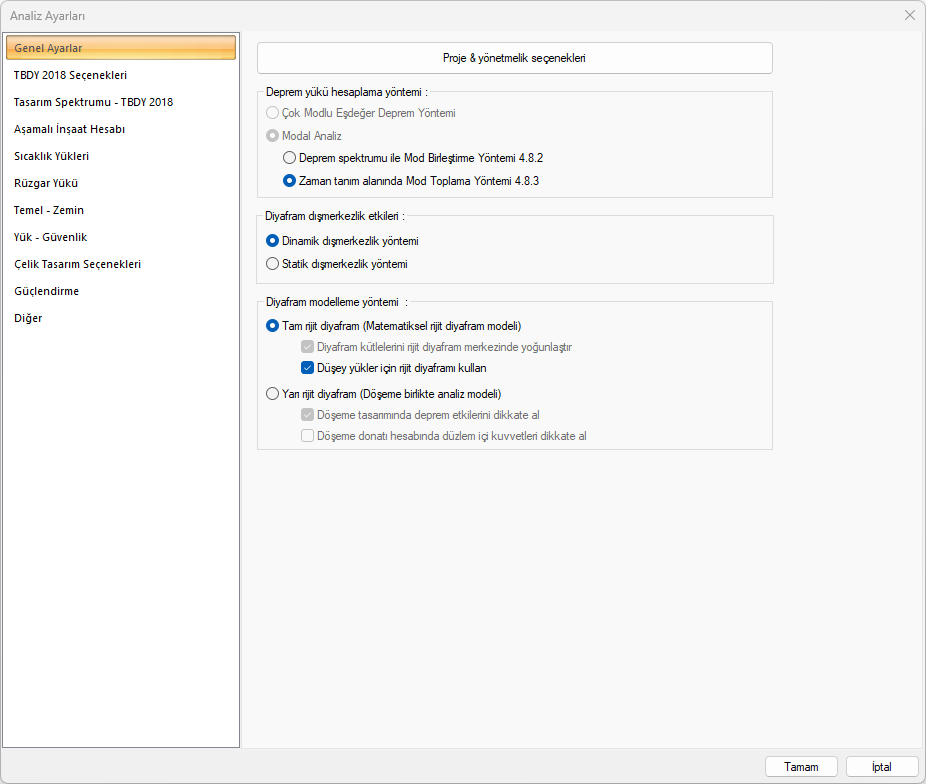The width and height of the screenshot is (926, 784).
Task: Go to Aşamalı İnşaat Hesabı settings
Action: click(x=69, y=129)
